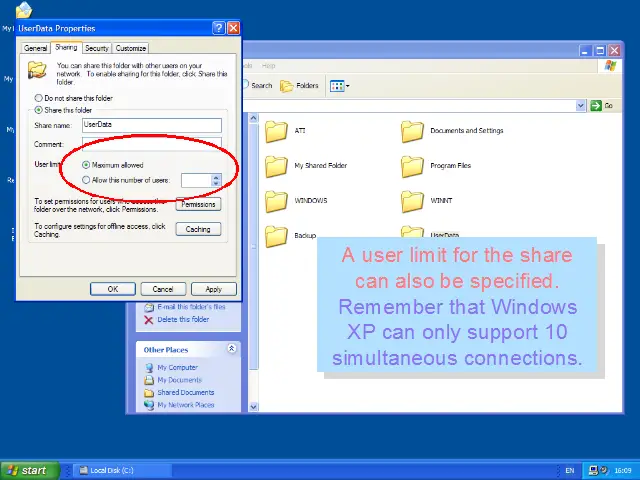Open My Documents link in Other Places
The width and height of the screenshot is (640, 480).
coord(180,380)
